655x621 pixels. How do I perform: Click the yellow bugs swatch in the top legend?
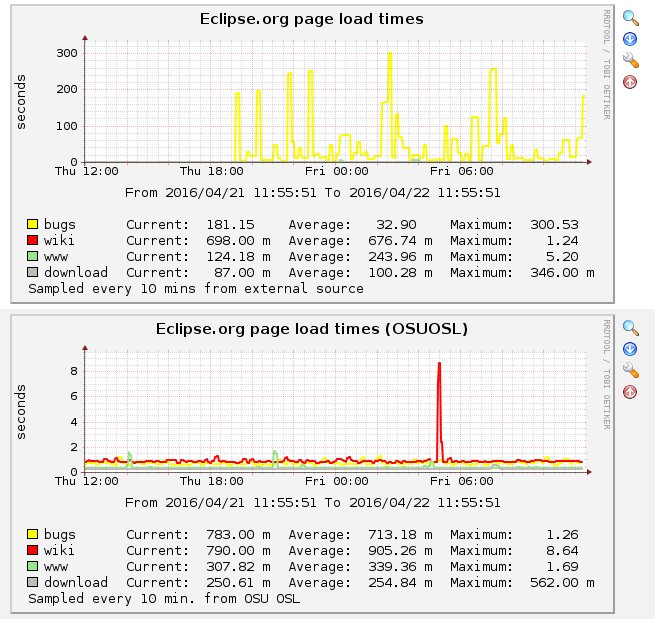(33, 224)
